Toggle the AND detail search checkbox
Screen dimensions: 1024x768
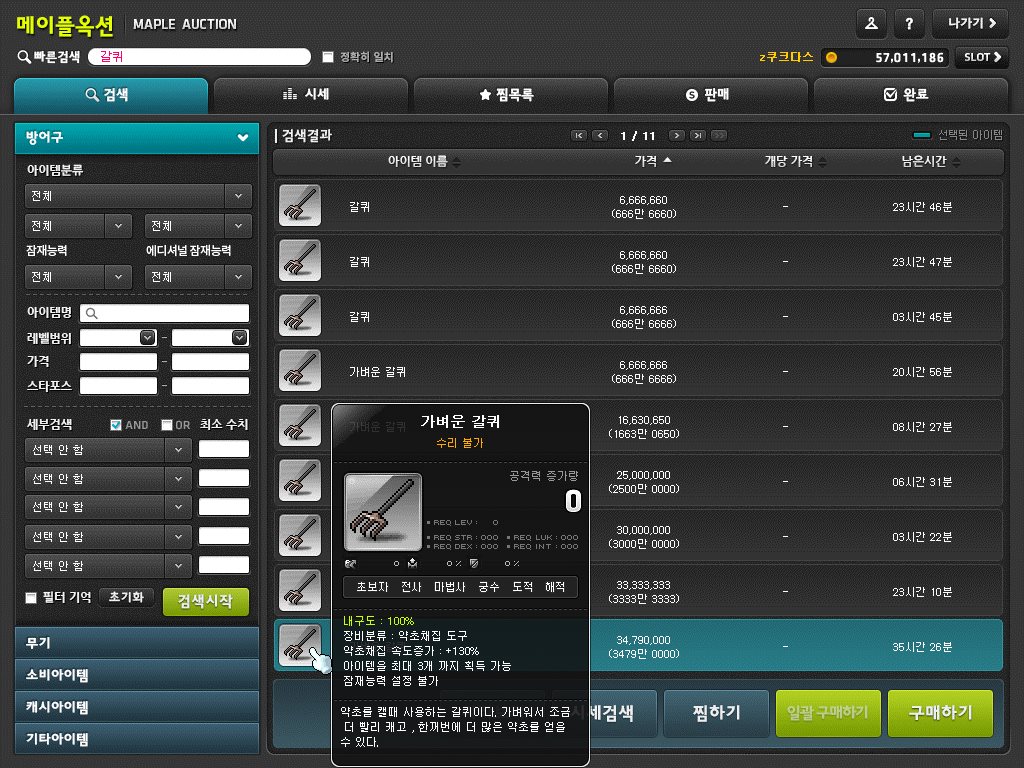point(116,425)
